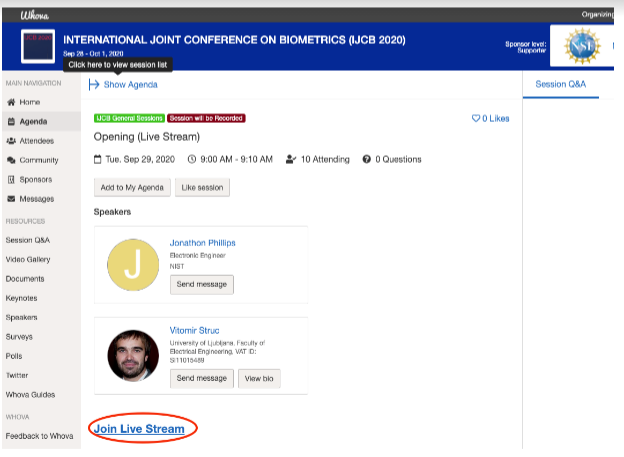Open the Keynotes resource
Screen dimensions: 624x457
pos(21,298)
